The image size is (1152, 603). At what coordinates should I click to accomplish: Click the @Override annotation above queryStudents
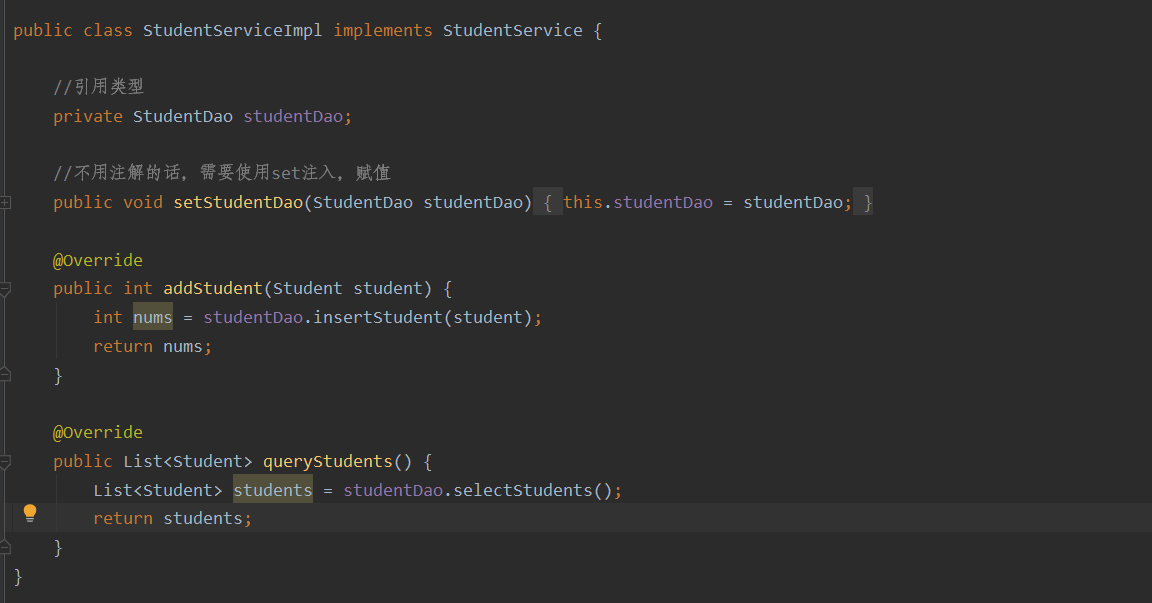pos(98,433)
